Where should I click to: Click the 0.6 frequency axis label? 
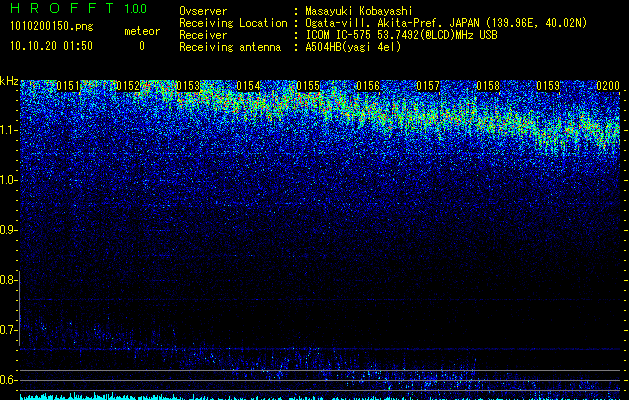(x=8, y=380)
